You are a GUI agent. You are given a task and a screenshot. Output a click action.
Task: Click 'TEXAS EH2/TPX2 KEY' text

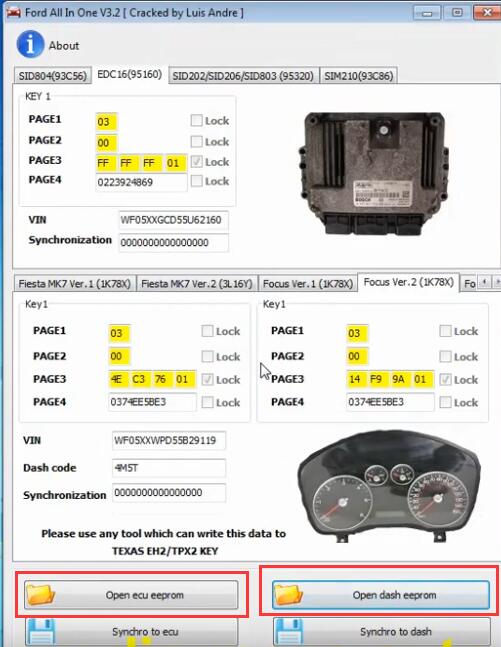click(165, 551)
